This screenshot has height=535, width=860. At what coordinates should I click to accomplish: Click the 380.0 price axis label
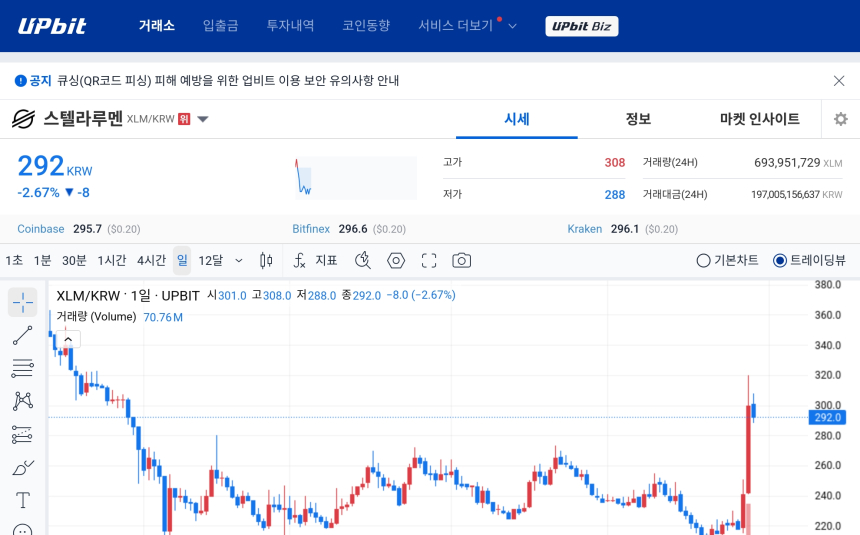pos(828,285)
